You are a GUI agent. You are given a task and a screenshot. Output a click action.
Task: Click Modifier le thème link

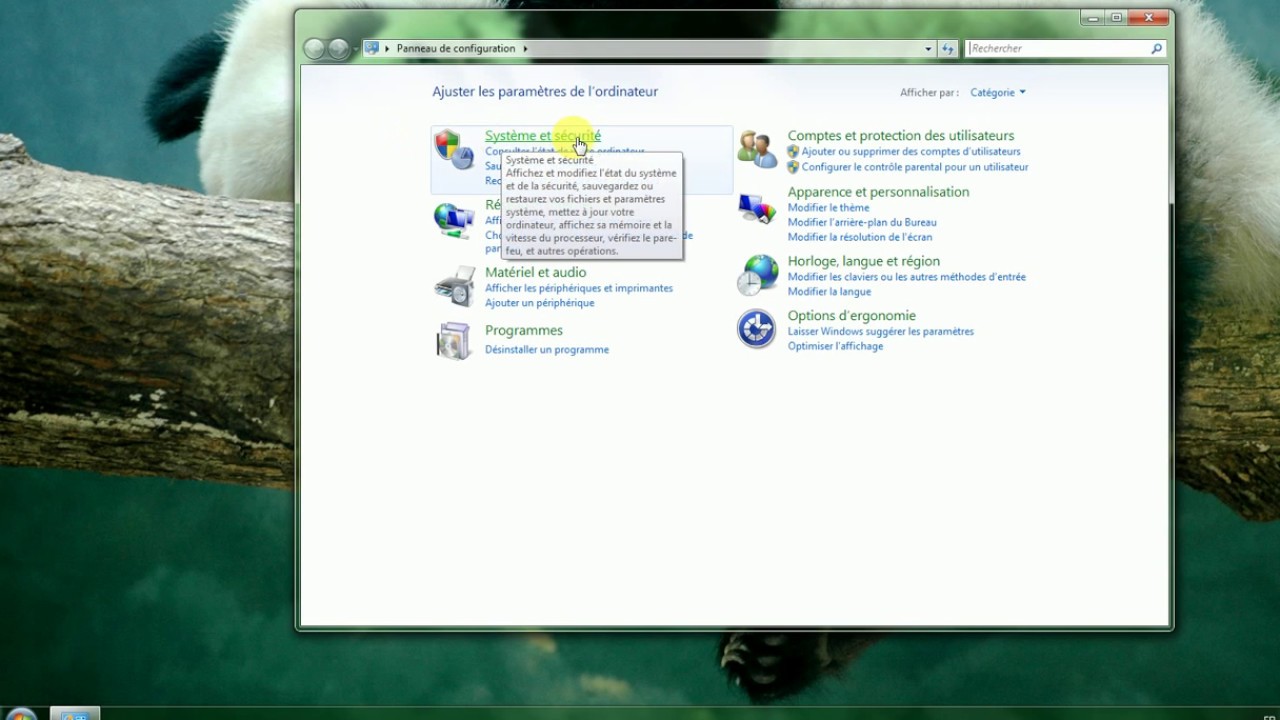(828, 208)
